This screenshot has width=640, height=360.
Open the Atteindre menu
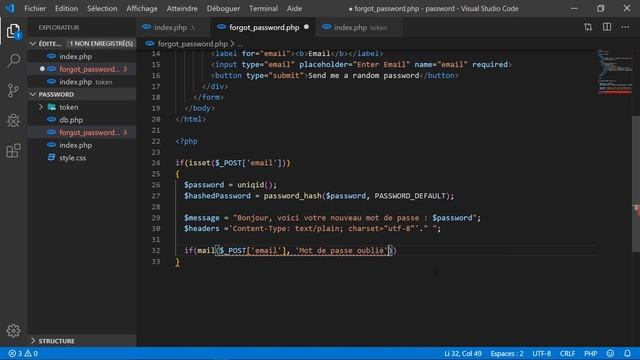182,9
